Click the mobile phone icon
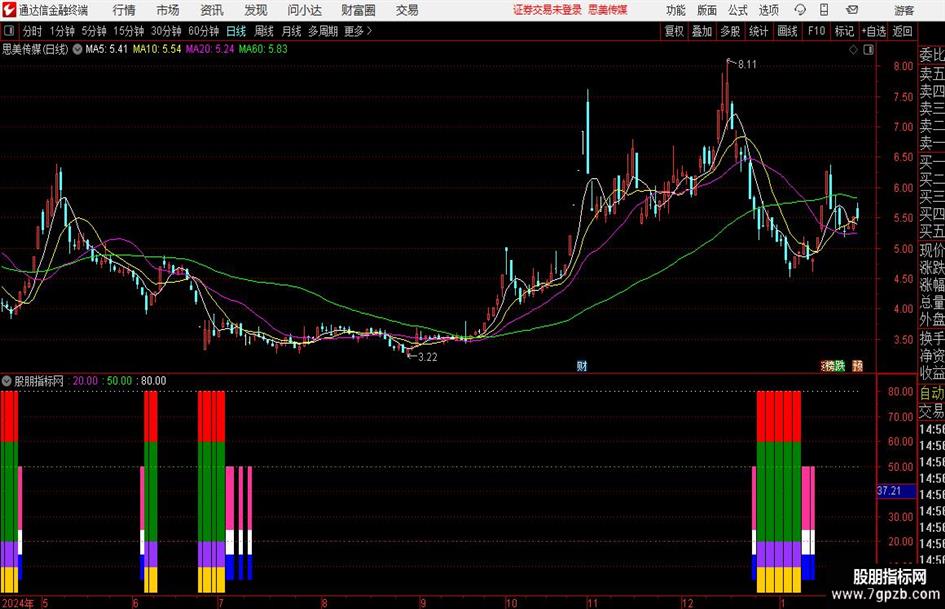This screenshot has height=609, width=945. tap(824, 10)
